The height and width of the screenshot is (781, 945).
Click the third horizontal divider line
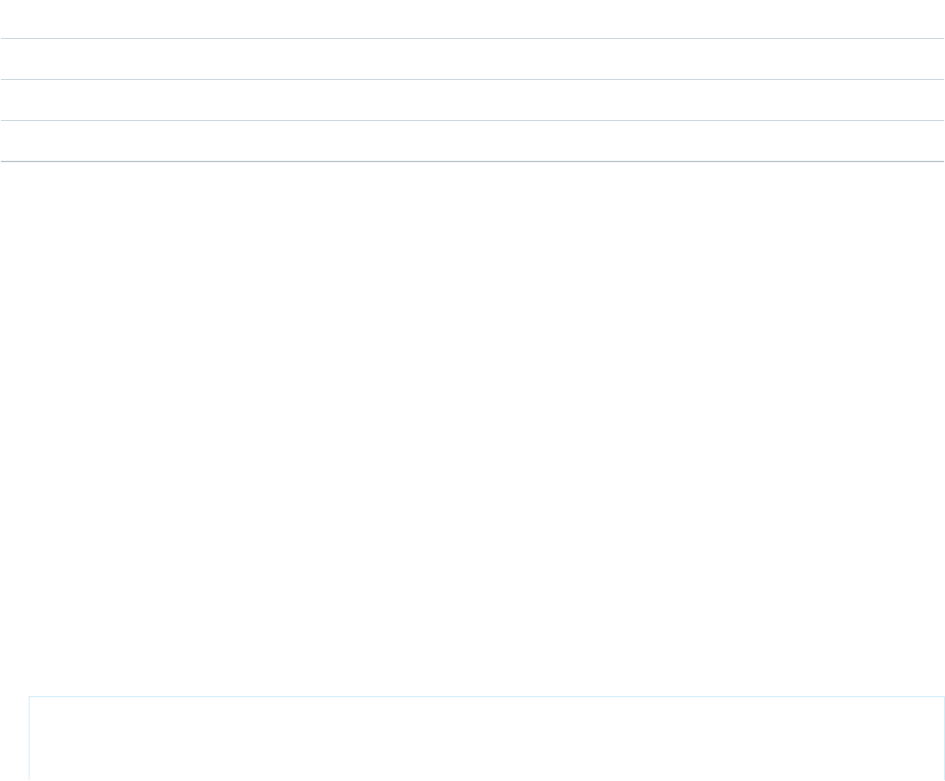tap(472, 121)
